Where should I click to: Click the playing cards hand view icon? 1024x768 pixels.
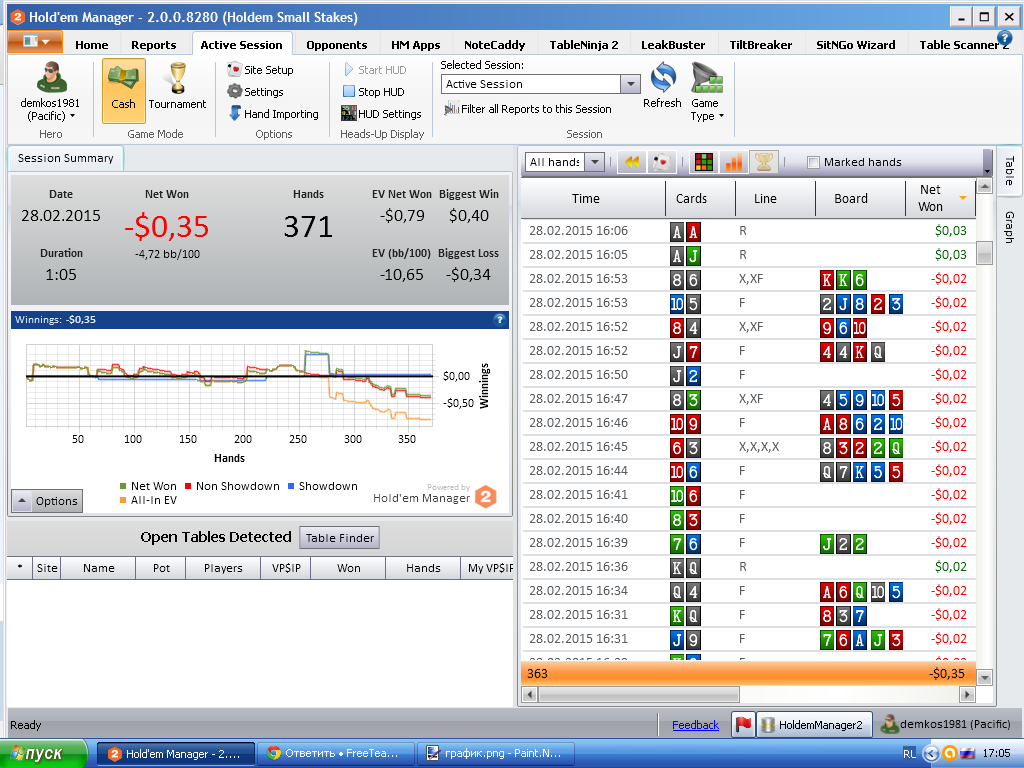(x=662, y=162)
